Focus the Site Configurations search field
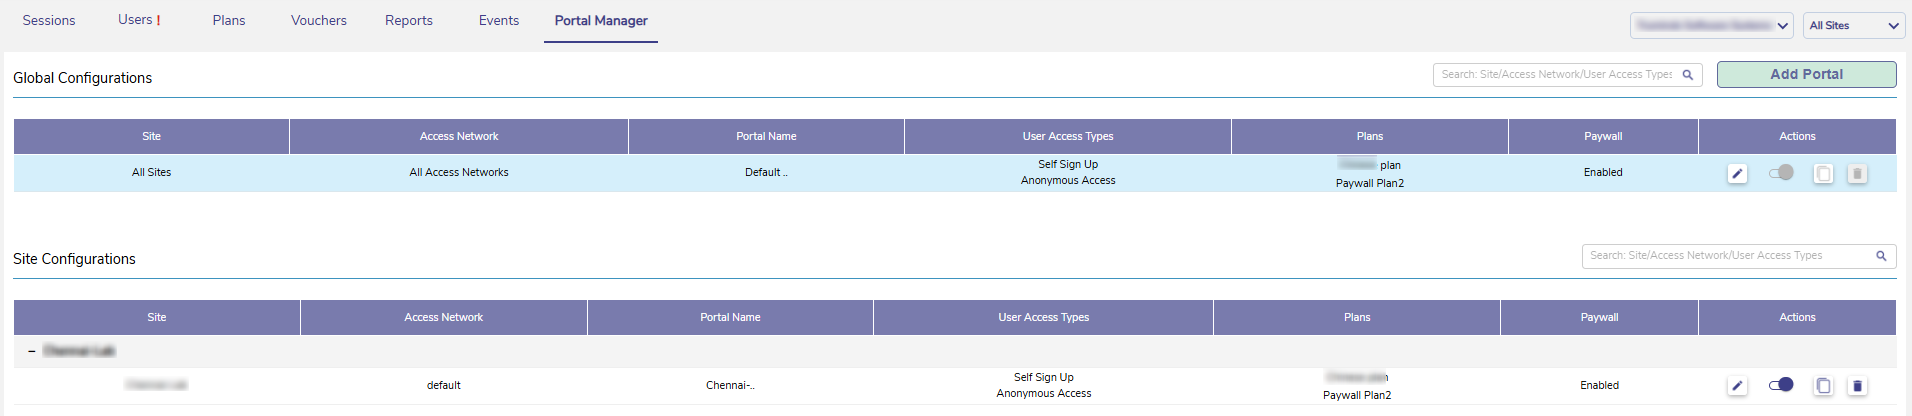The height and width of the screenshot is (416, 1912). pos(1726,256)
